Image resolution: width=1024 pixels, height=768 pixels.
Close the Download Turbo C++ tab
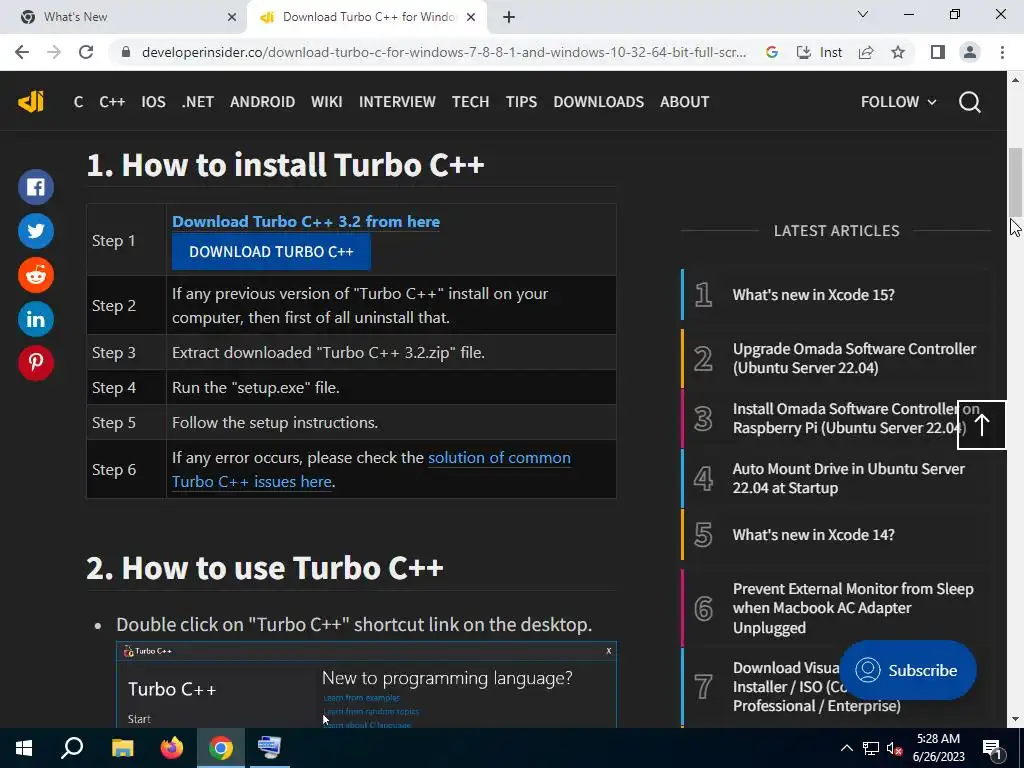coord(471,17)
